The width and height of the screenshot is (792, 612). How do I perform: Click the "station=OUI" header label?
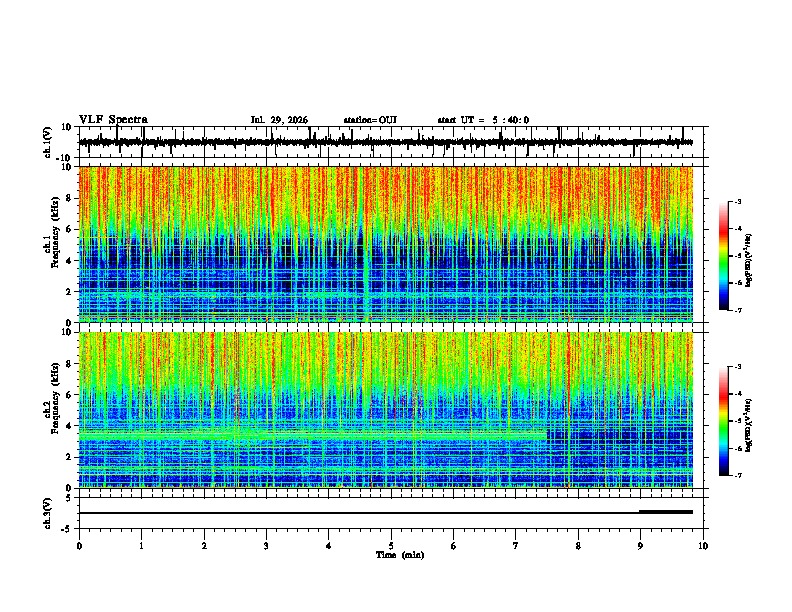370,120
